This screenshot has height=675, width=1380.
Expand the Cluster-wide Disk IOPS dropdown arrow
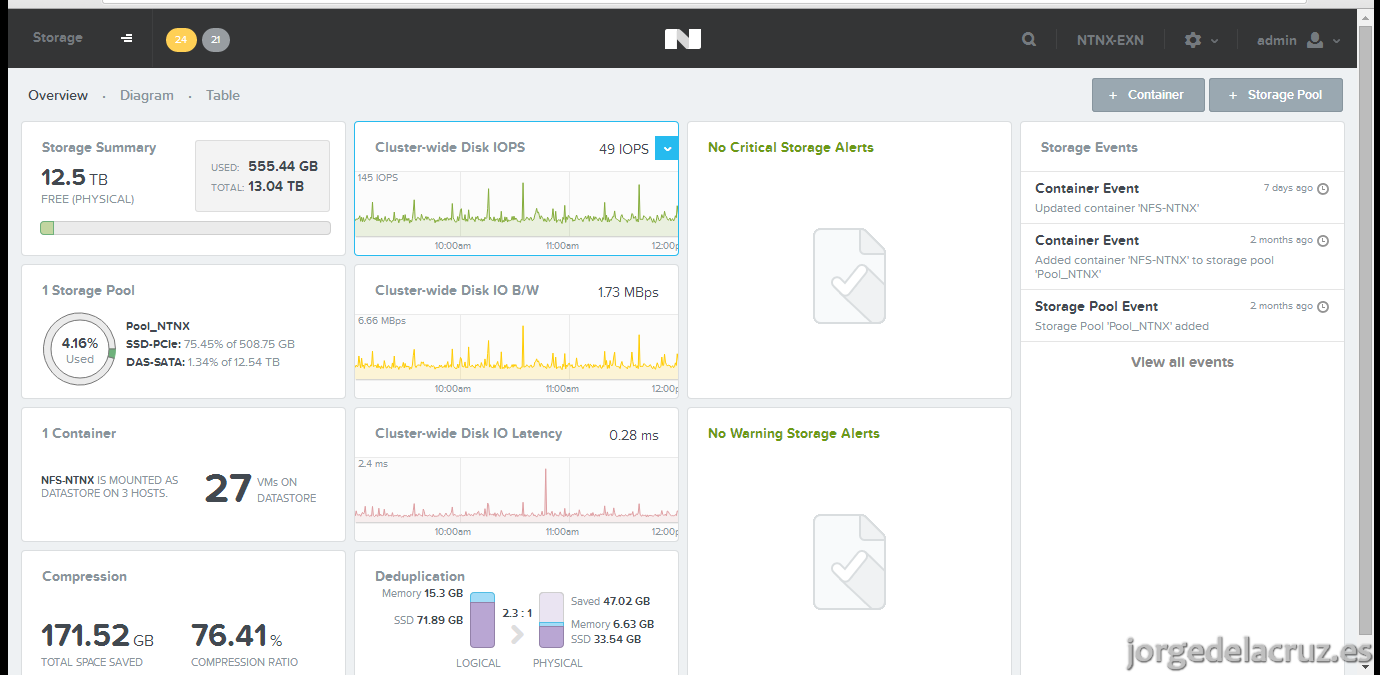(667, 148)
